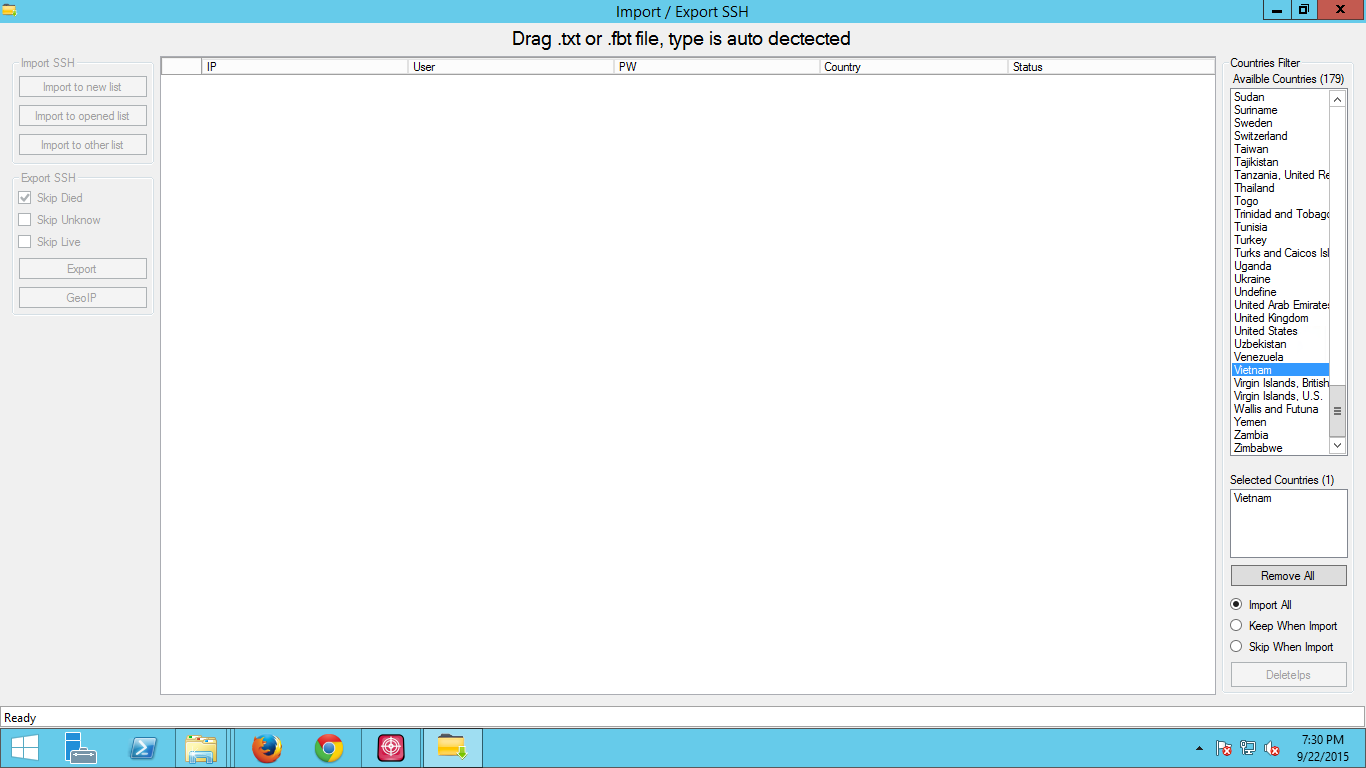Viewport: 1366px width, 768px height.
Task: Click the Ready status bar text
Action: click(20, 718)
